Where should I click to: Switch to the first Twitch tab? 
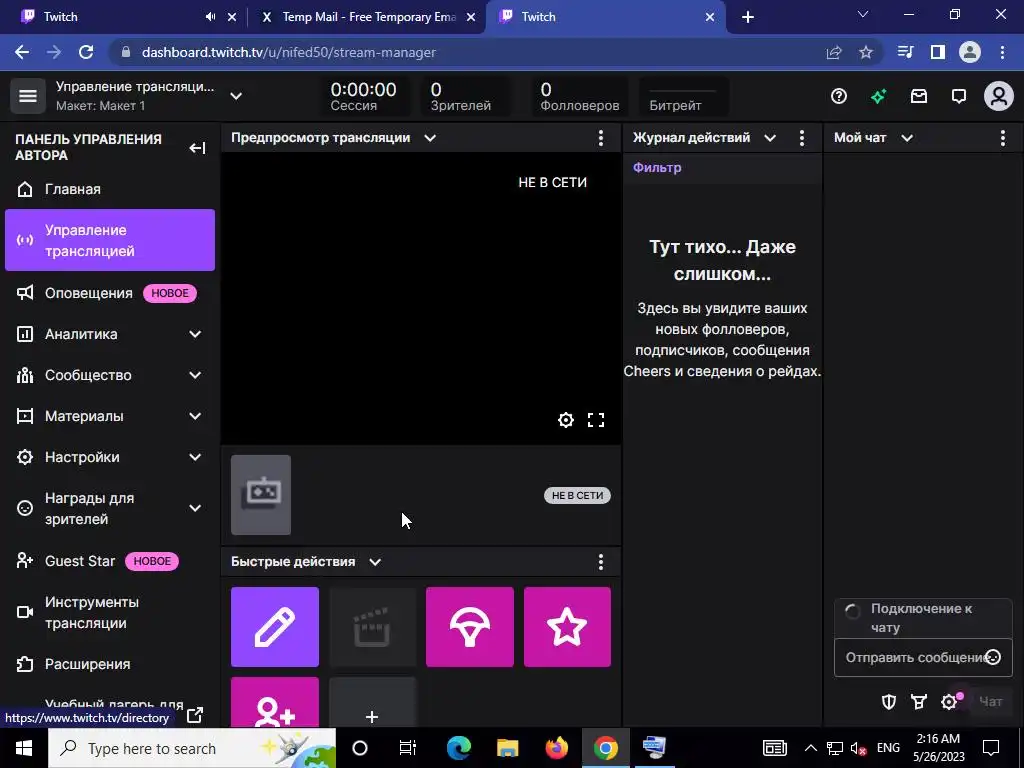pyautogui.click(x=124, y=17)
